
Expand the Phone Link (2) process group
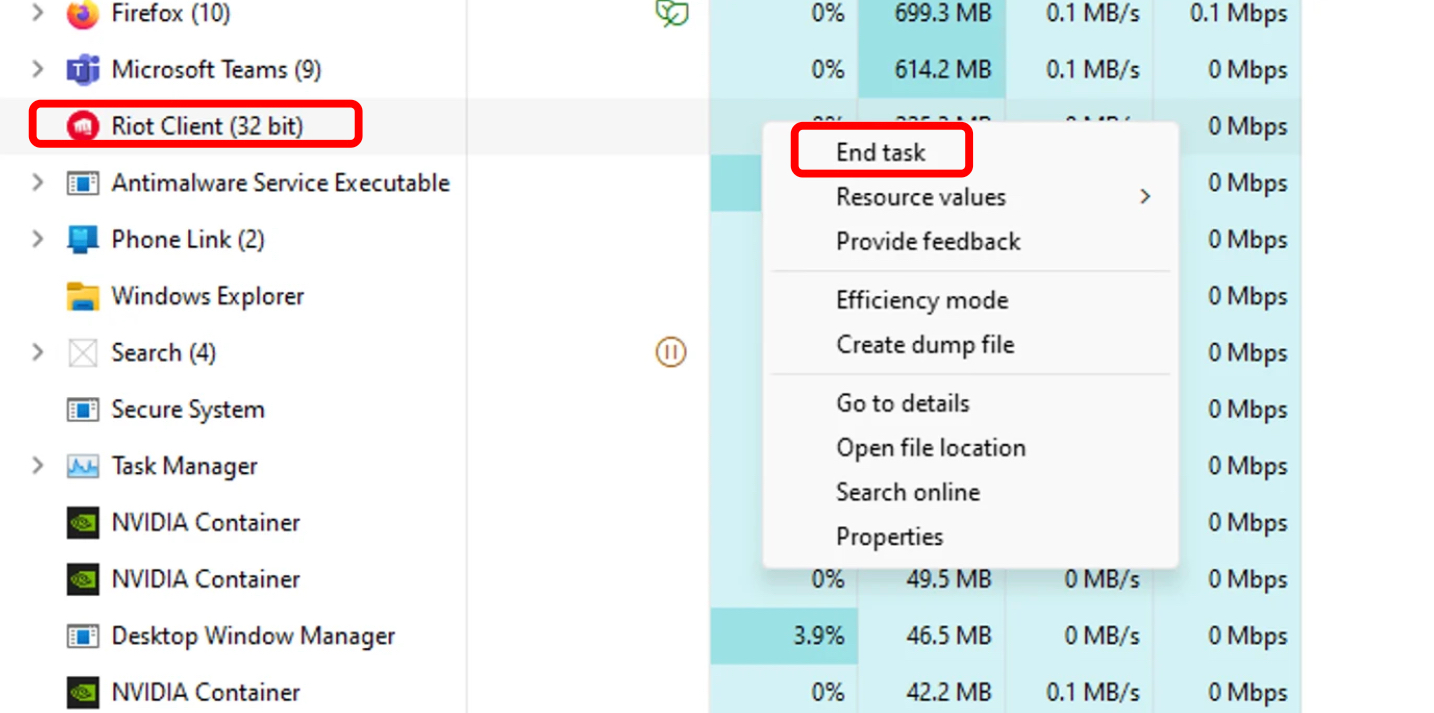click(x=38, y=239)
